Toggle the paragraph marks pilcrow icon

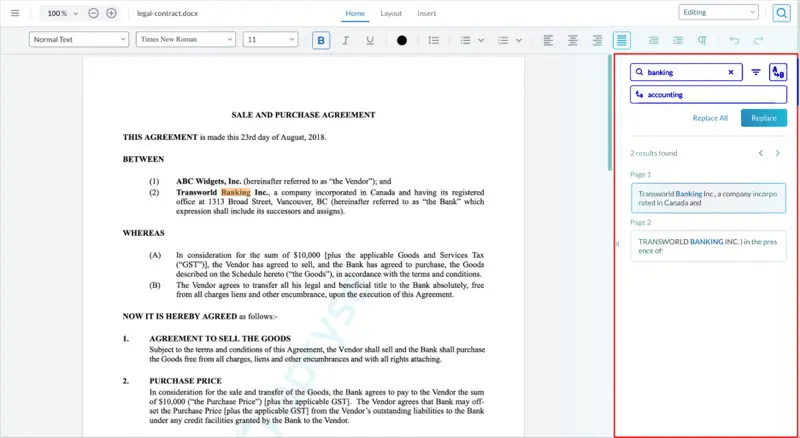(702, 40)
